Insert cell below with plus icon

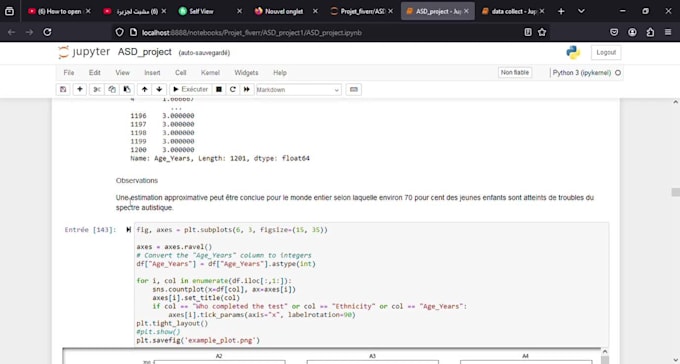(x=79, y=89)
